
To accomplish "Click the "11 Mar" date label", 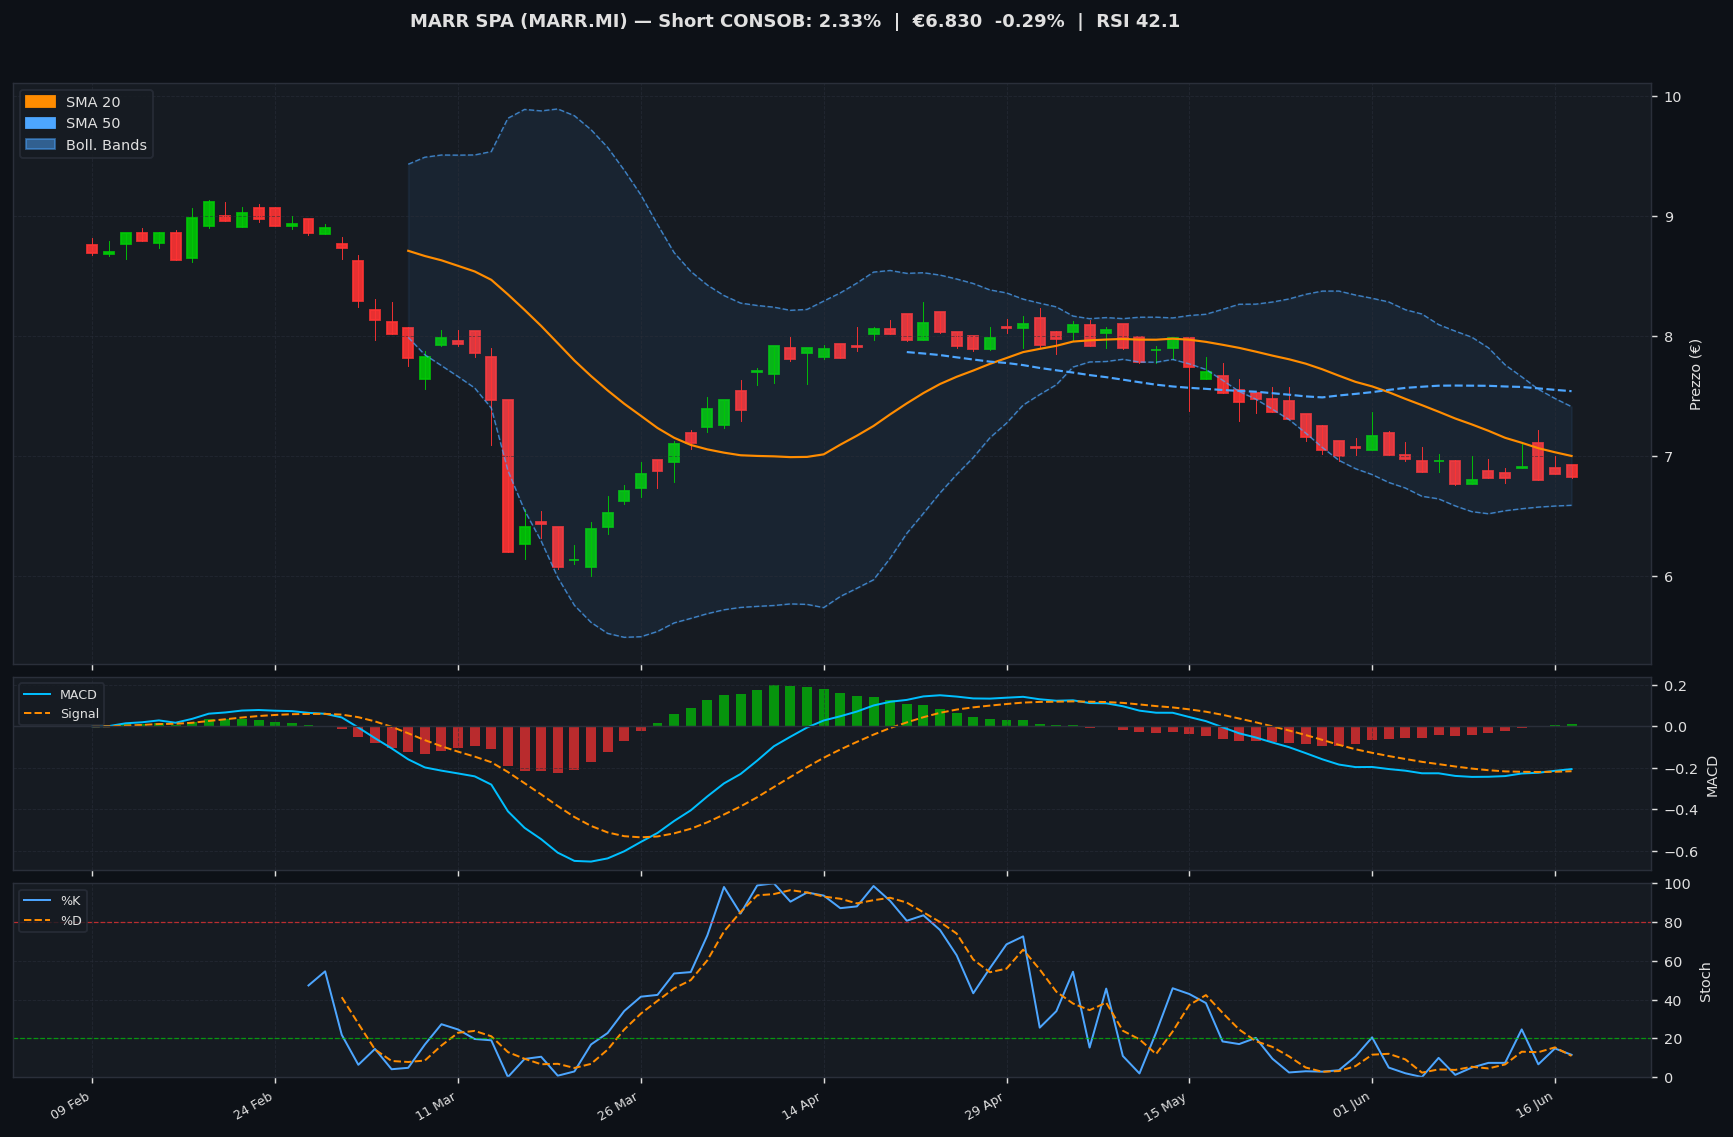I will (x=436, y=1107).
